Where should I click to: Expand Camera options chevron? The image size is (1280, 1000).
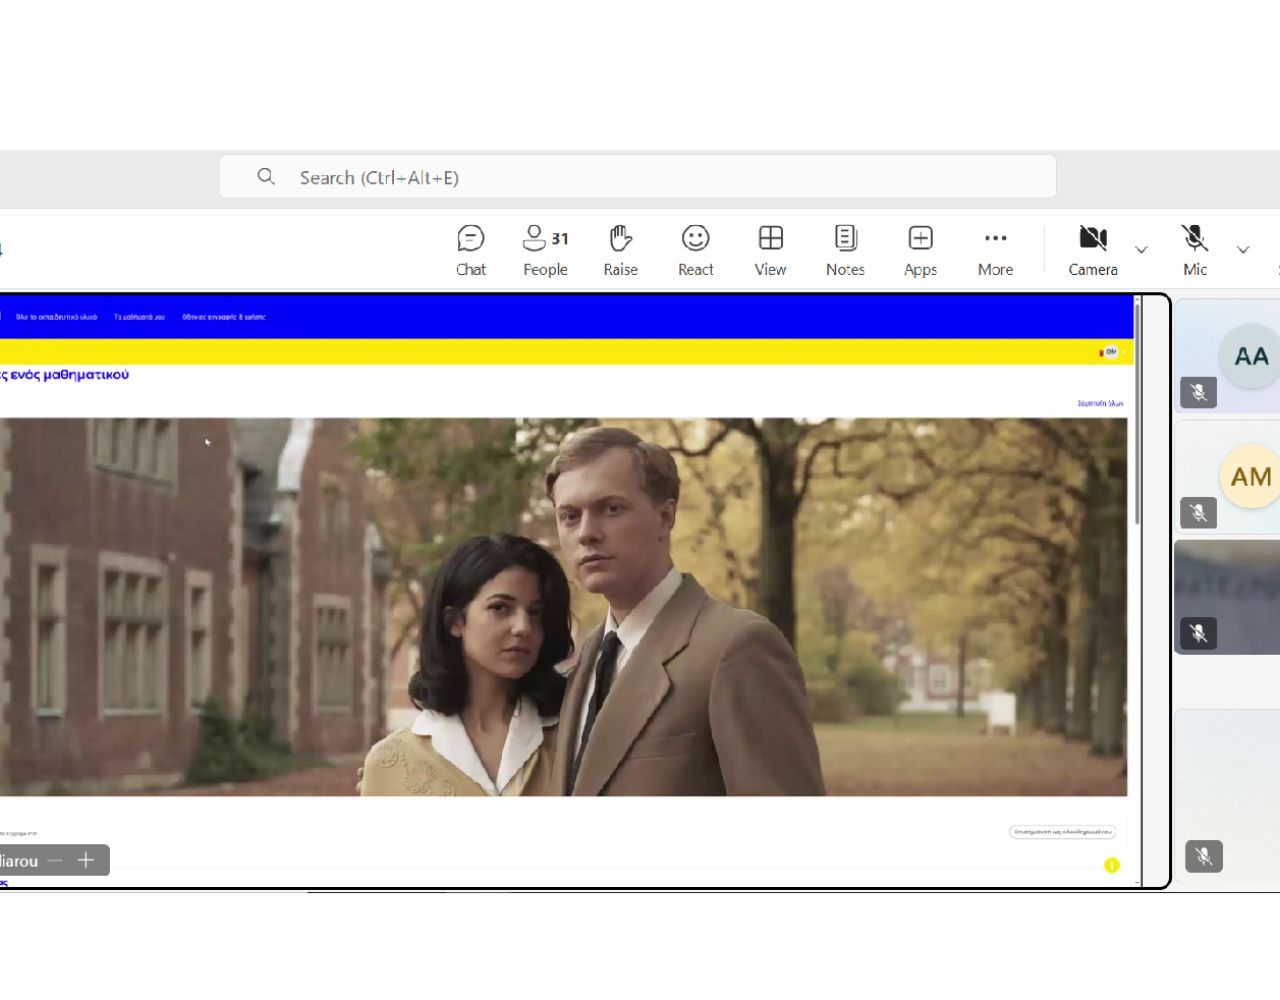1141,249
